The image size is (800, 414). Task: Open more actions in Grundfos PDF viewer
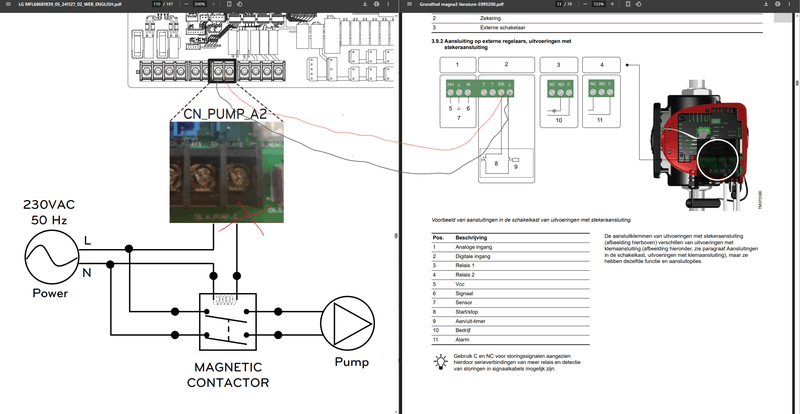789,4
